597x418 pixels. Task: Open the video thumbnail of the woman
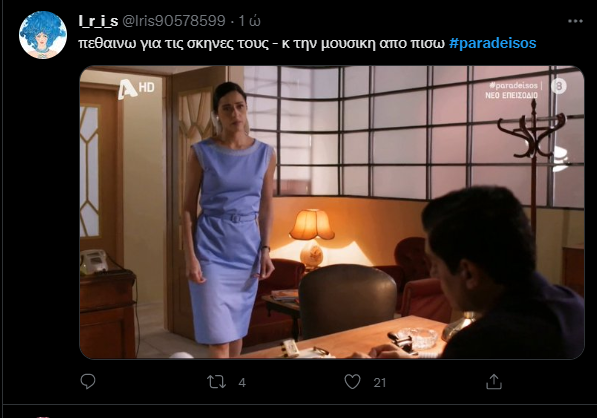332,212
